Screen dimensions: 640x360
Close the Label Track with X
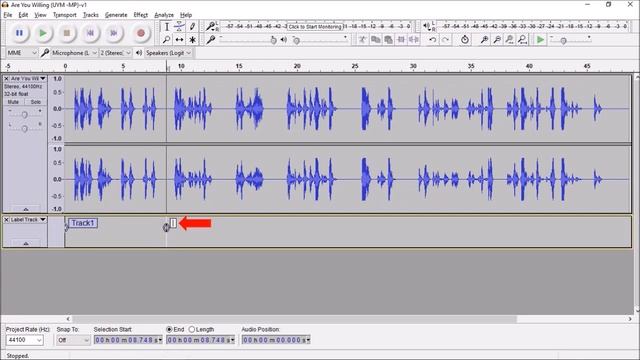7,220
